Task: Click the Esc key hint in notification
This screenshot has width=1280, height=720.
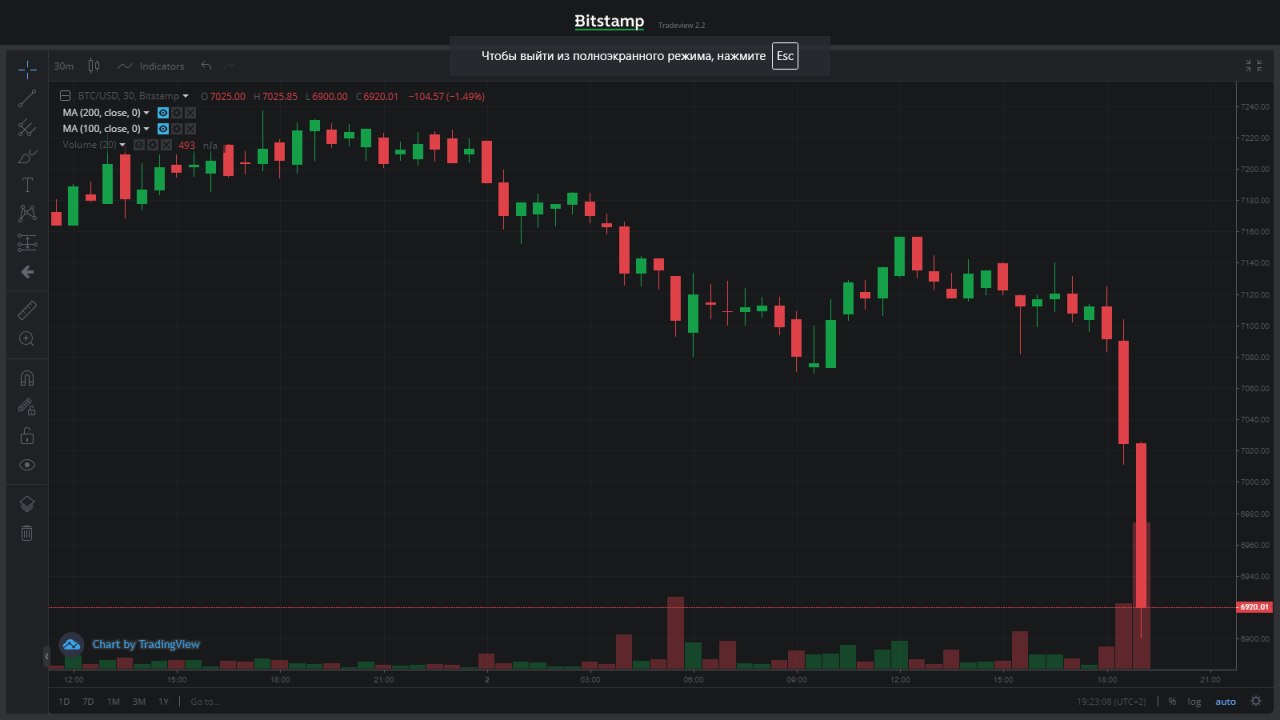Action: [x=785, y=56]
